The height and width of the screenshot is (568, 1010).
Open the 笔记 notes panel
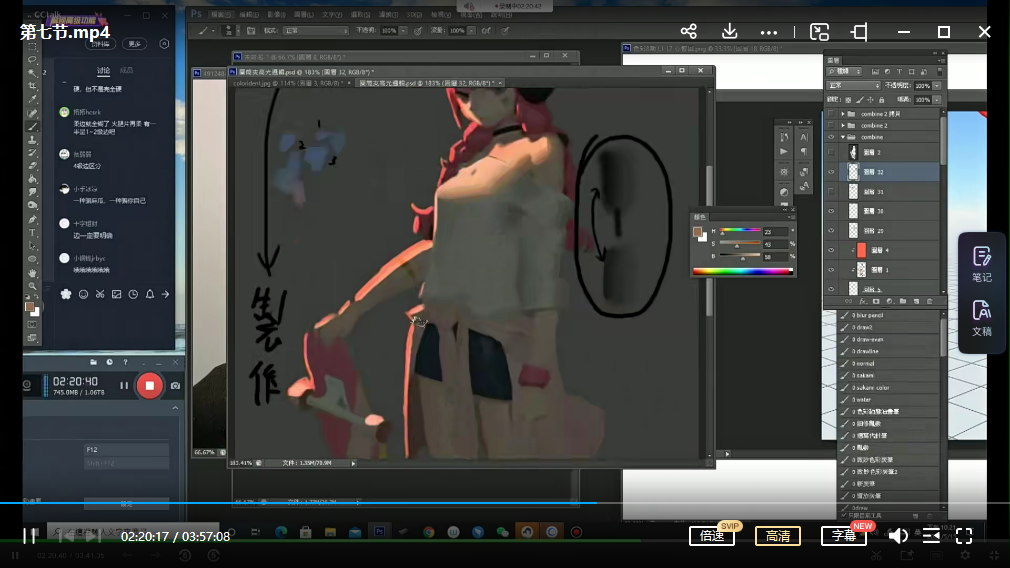point(981,264)
